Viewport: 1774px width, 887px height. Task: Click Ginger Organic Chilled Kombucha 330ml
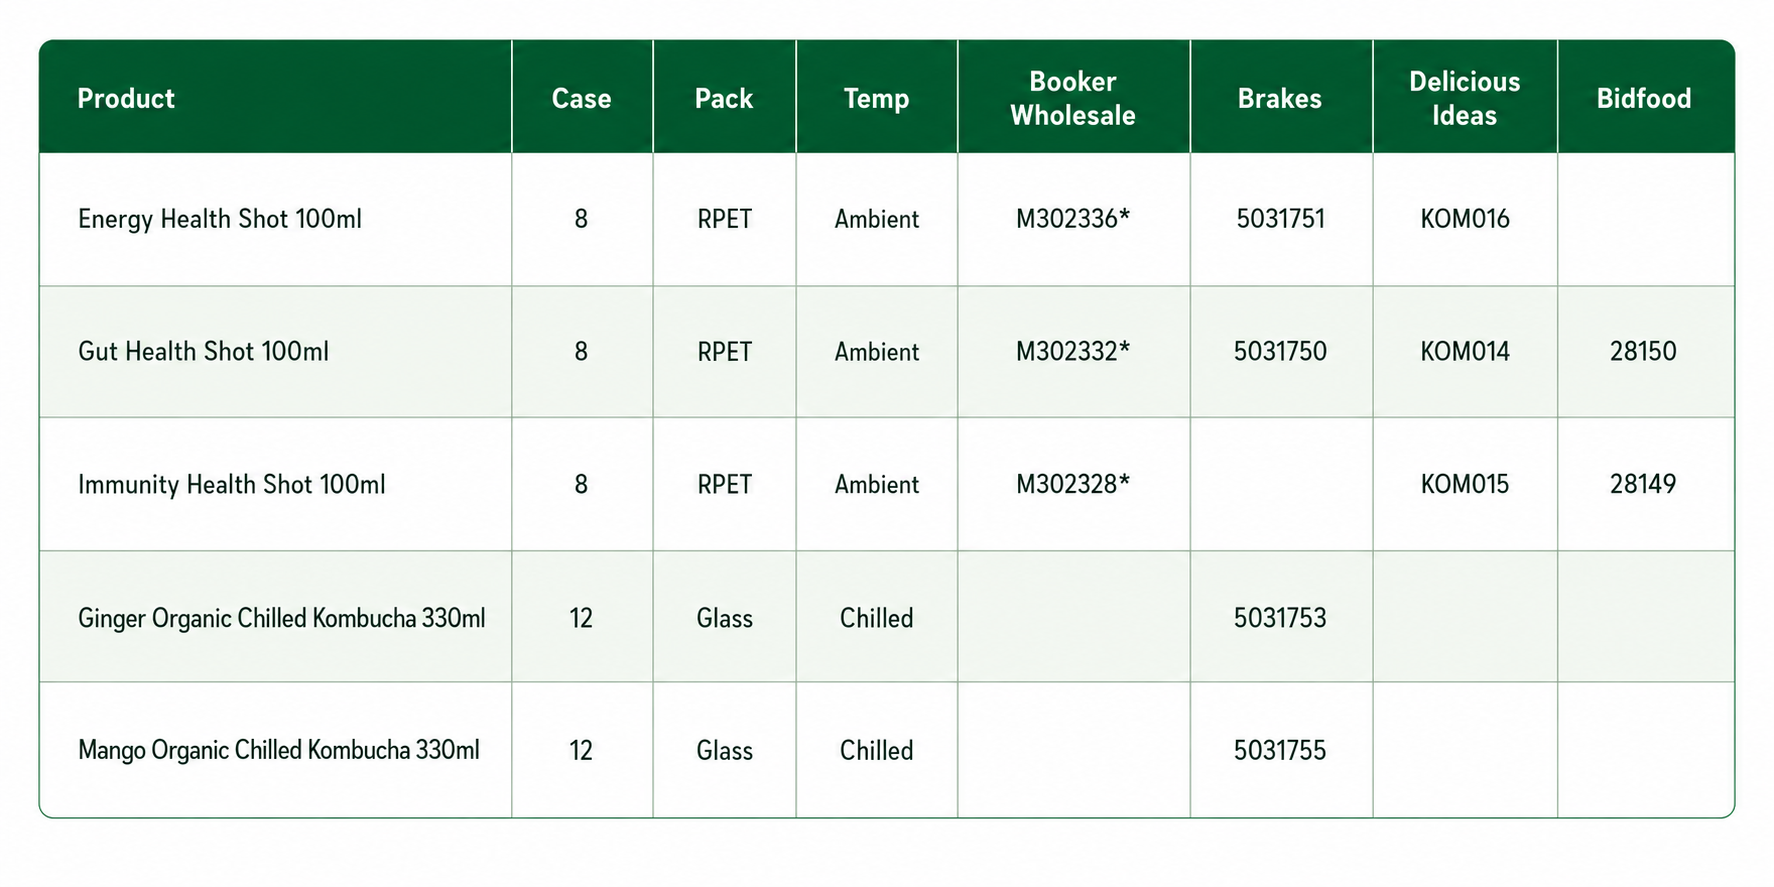pos(281,618)
